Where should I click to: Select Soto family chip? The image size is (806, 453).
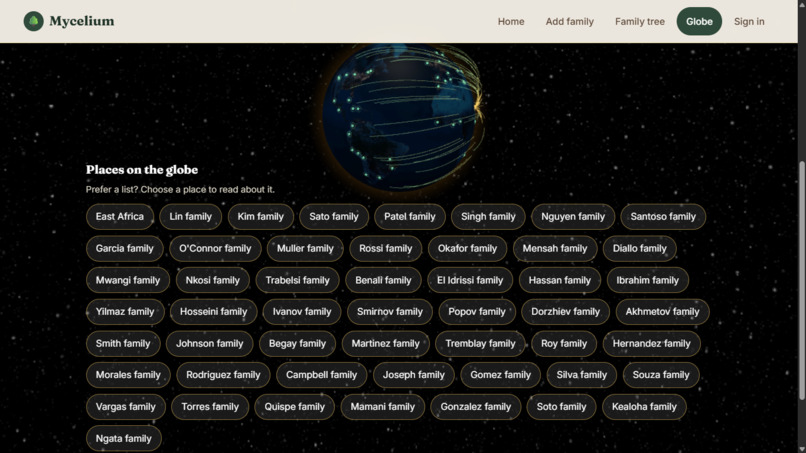561,407
